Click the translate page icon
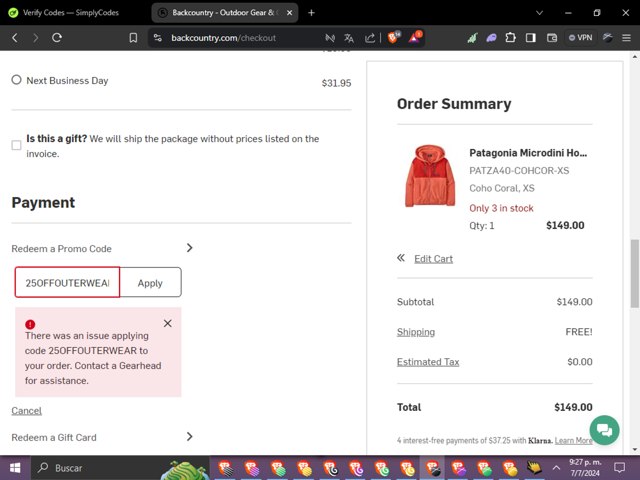The width and height of the screenshot is (640, 480). tap(349, 38)
